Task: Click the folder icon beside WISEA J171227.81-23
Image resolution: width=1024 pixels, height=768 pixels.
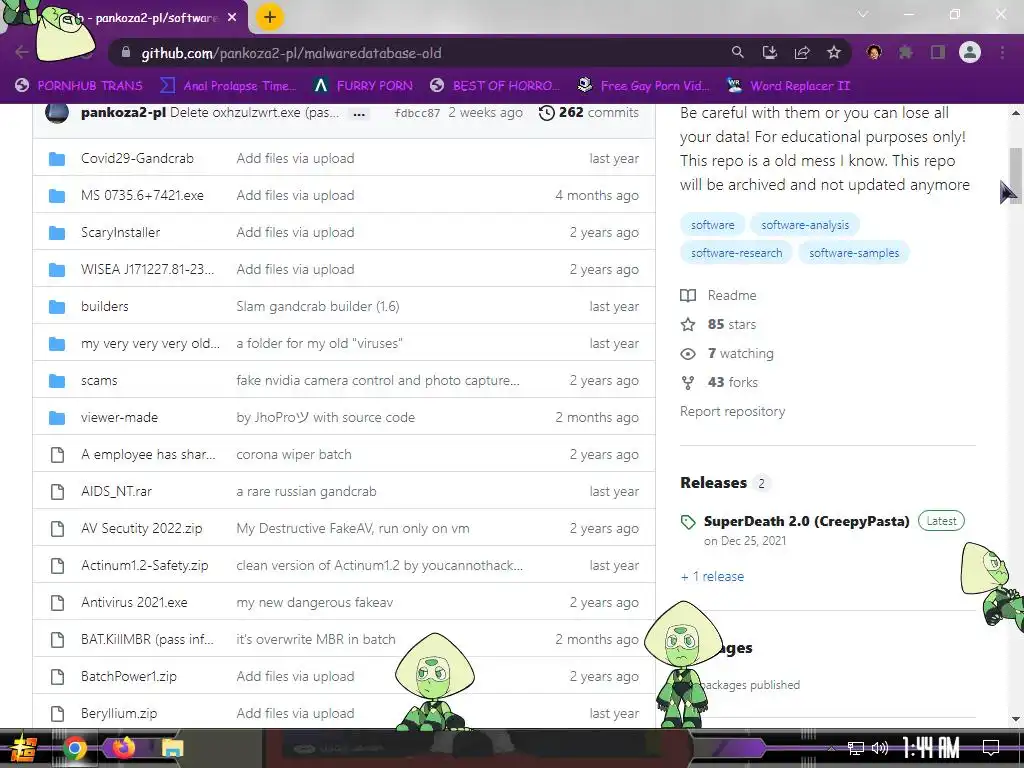Action: [x=57, y=269]
